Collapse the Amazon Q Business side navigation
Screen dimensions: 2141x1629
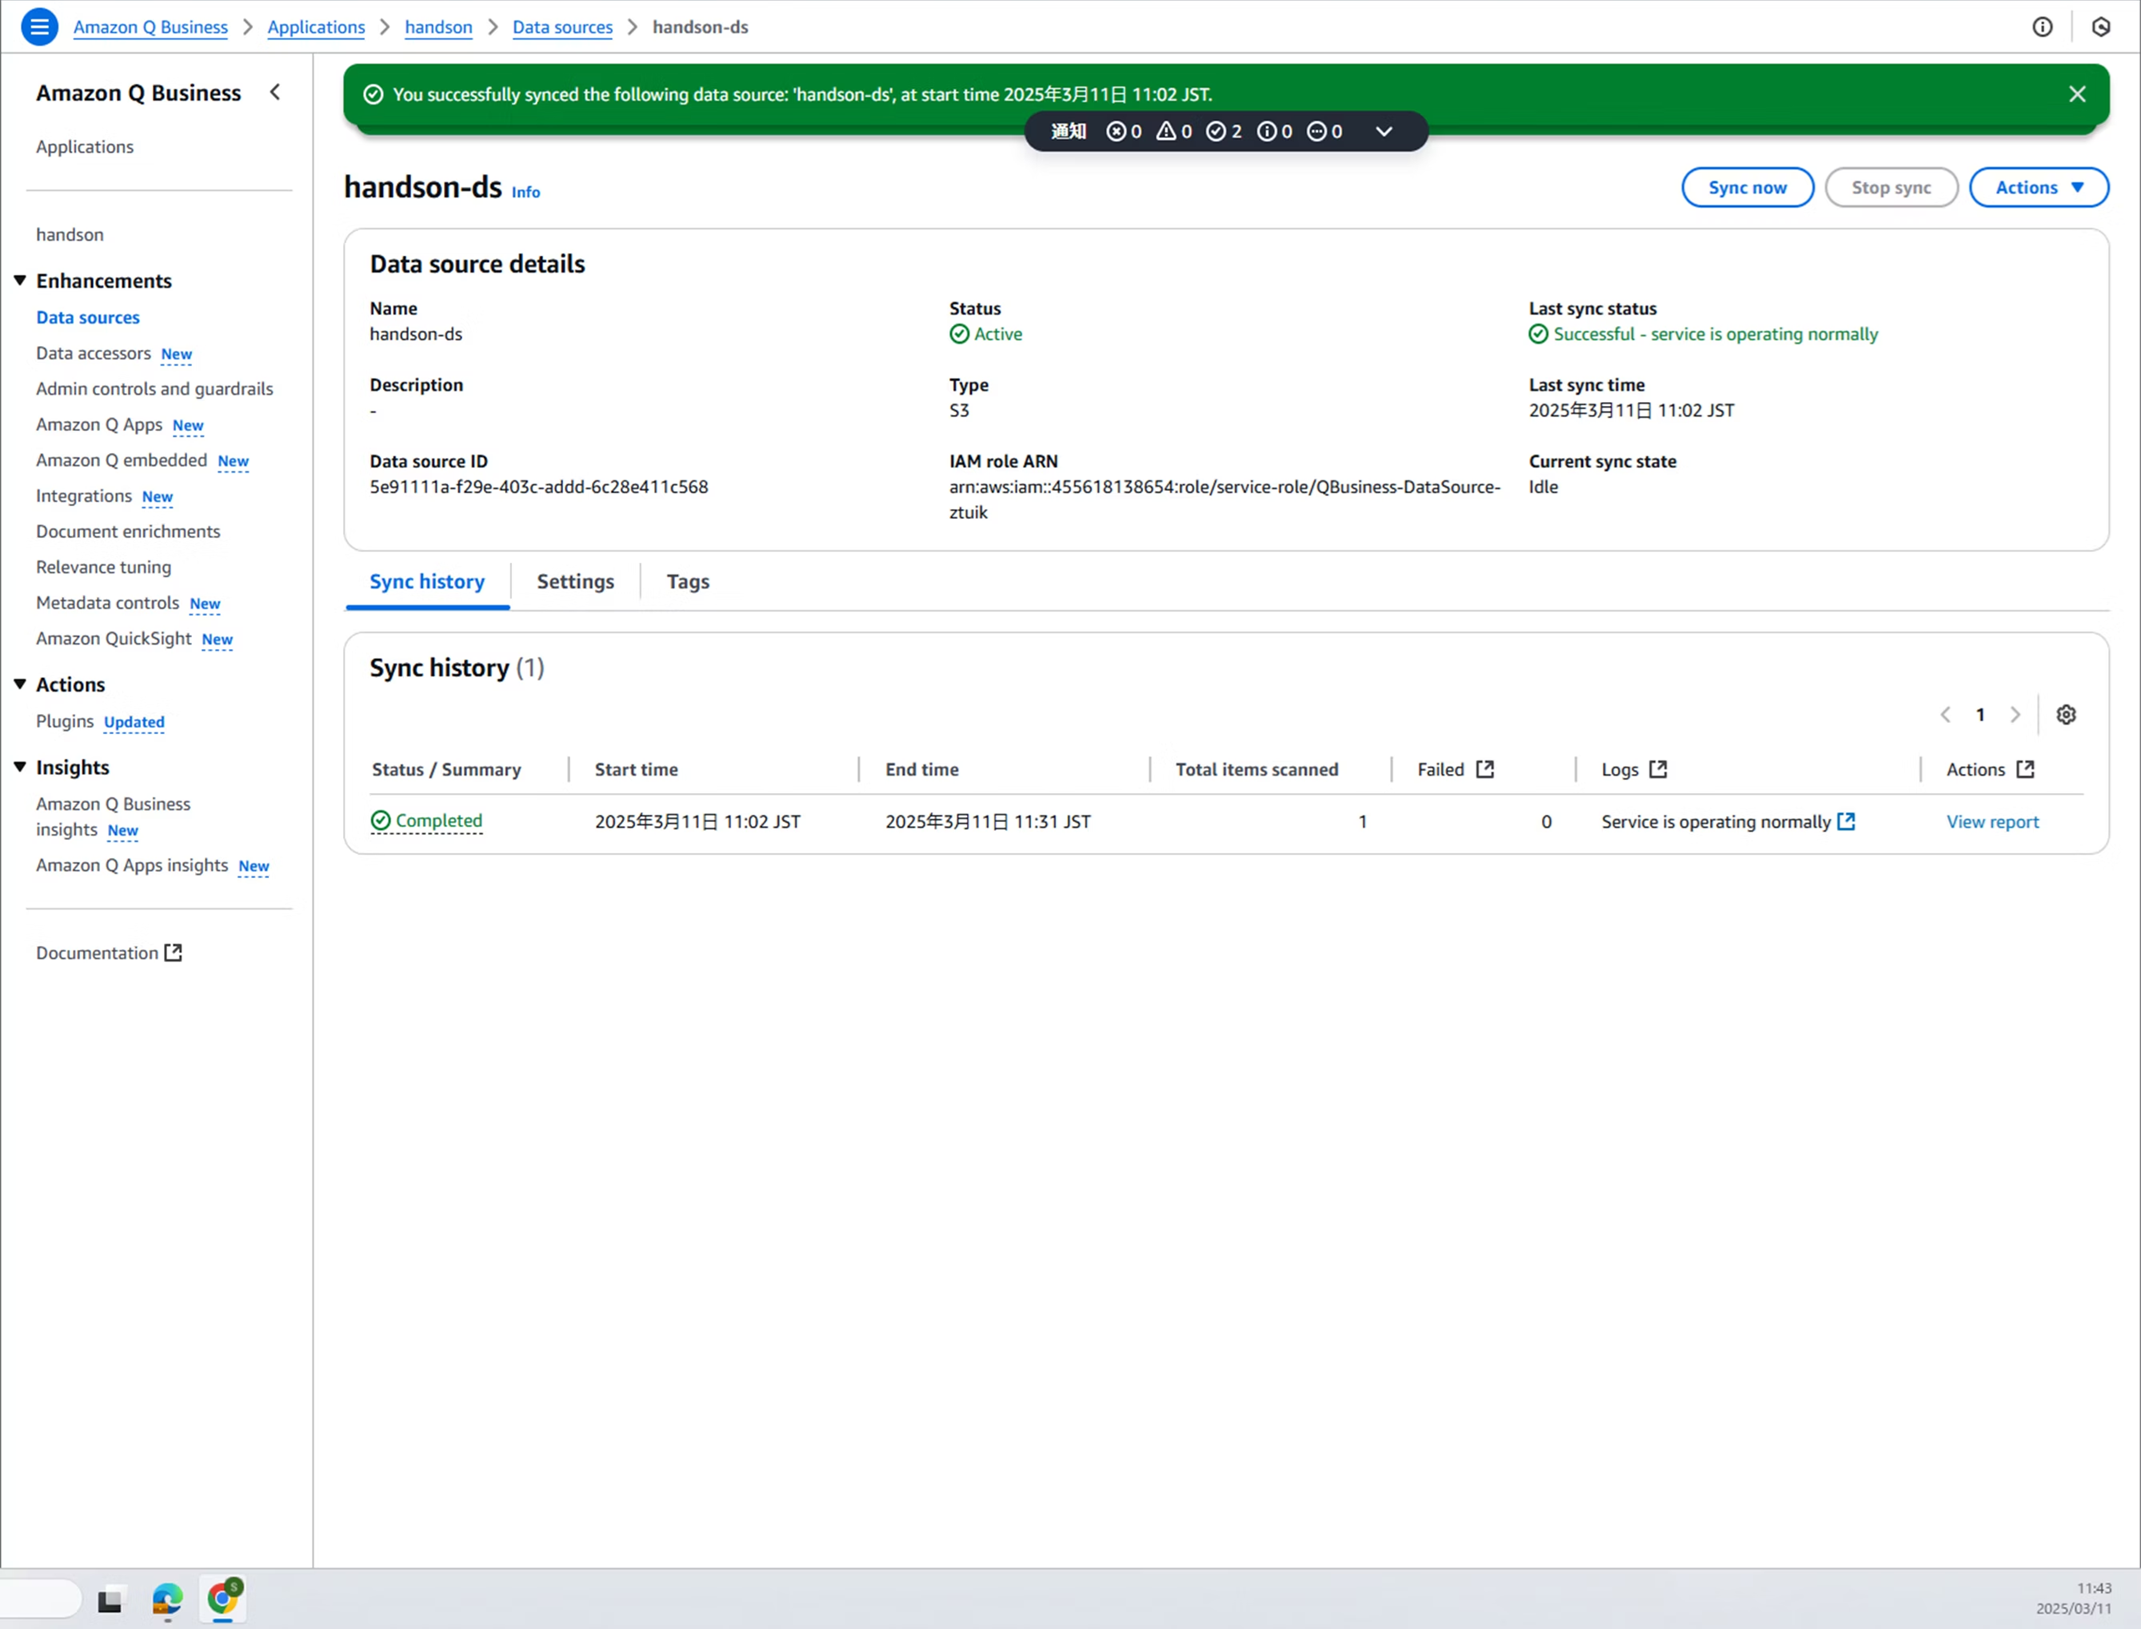pyautogui.click(x=275, y=93)
